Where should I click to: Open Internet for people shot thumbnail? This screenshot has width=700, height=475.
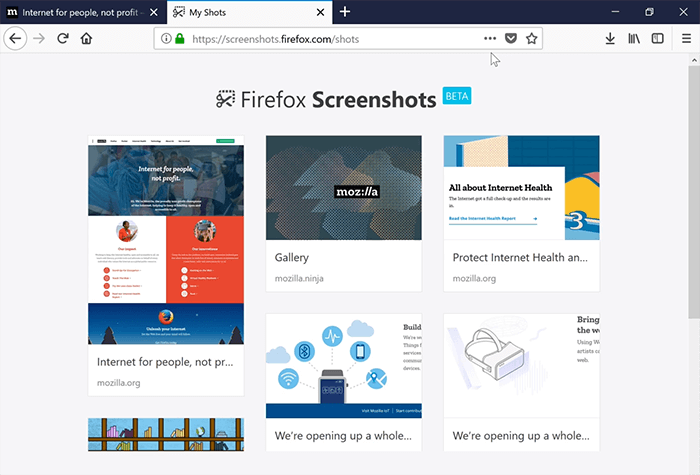(166, 240)
